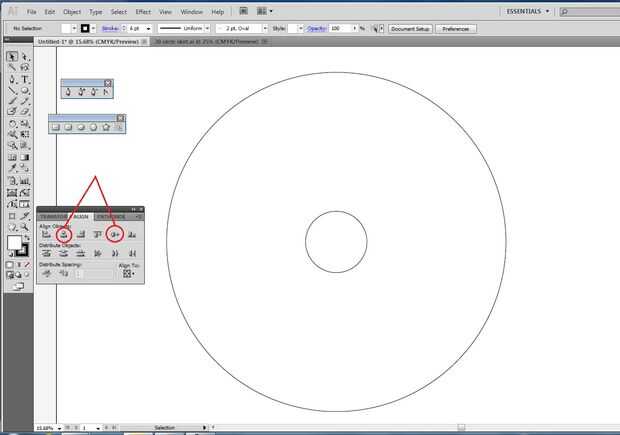Viewport: 620px width, 435px height.
Task: Click Vertical Align Top in Align panel
Action: (x=98, y=235)
